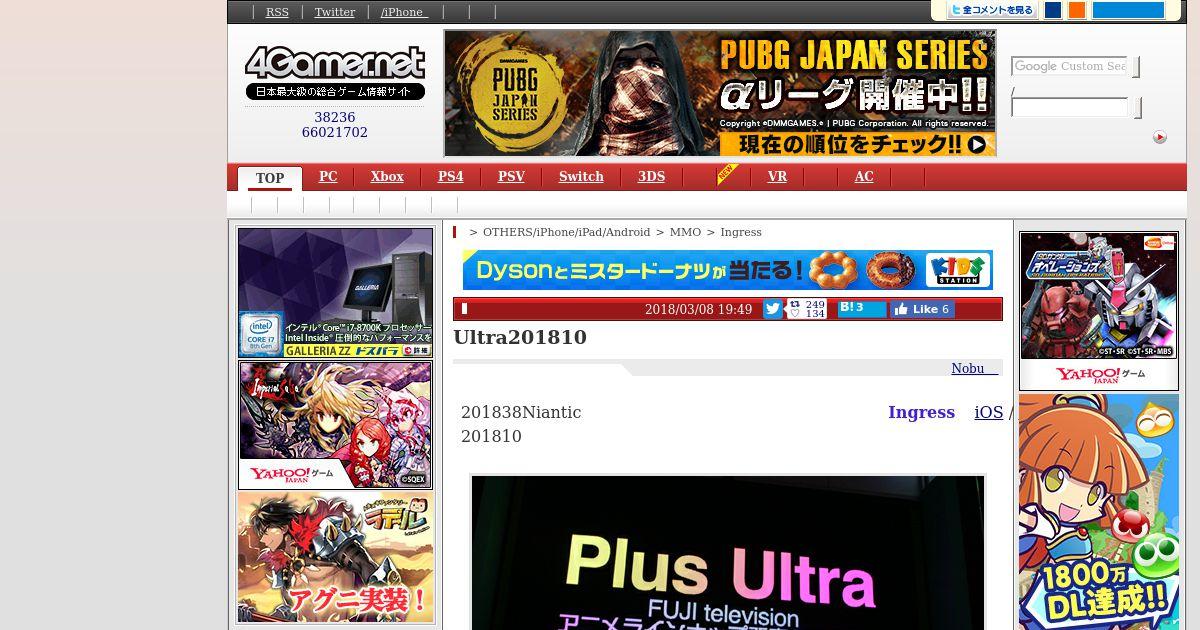Open the iOS platform link
Viewport: 1200px width, 630px height.
[x=989, y=412]
